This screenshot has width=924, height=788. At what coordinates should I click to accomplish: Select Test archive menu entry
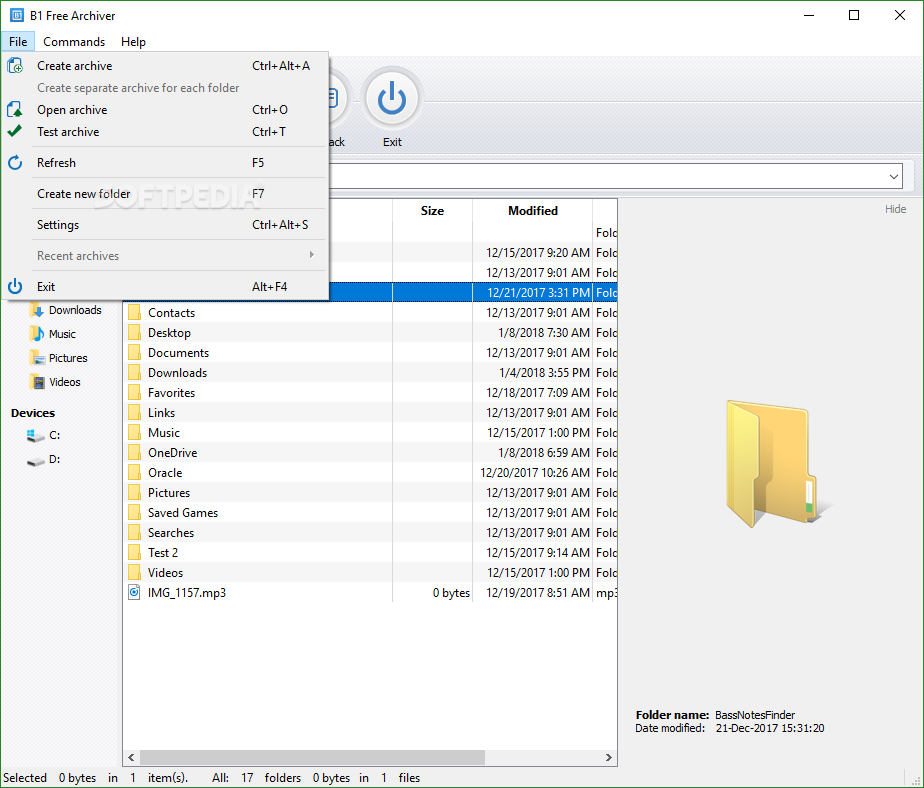click(x=165, y=132)
